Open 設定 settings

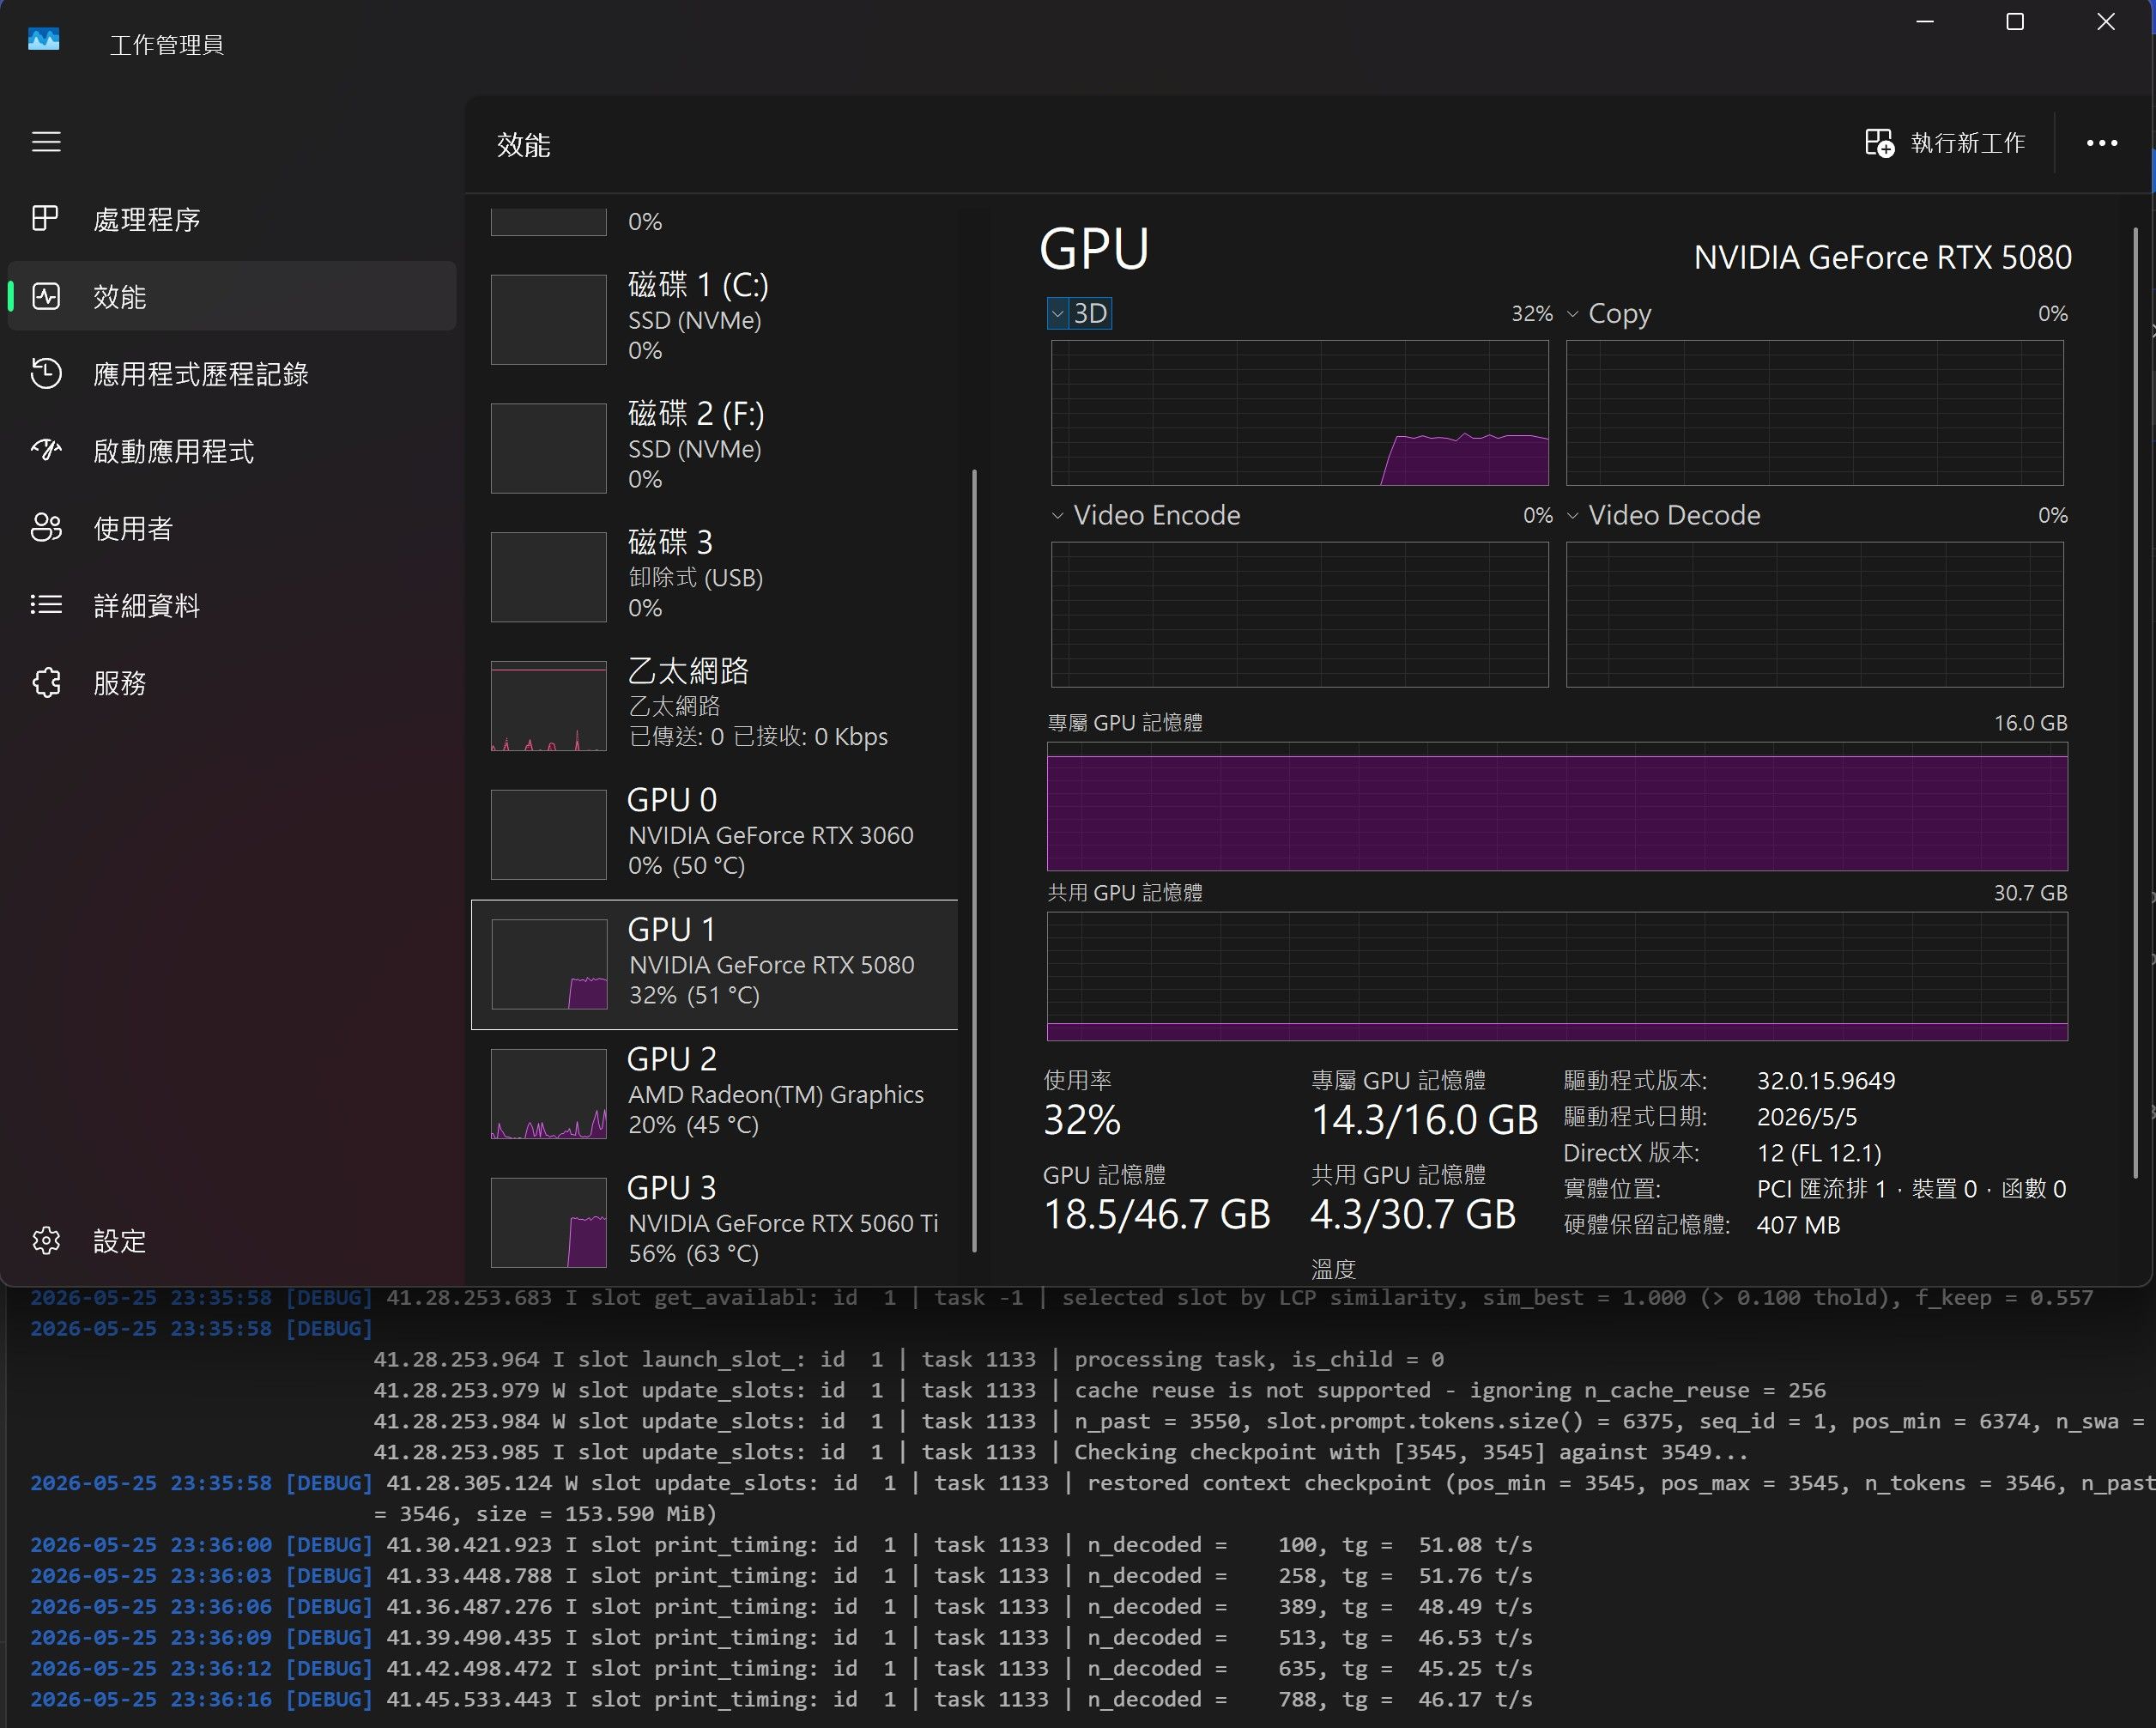pyautogui.click(x=232, y=1240)
